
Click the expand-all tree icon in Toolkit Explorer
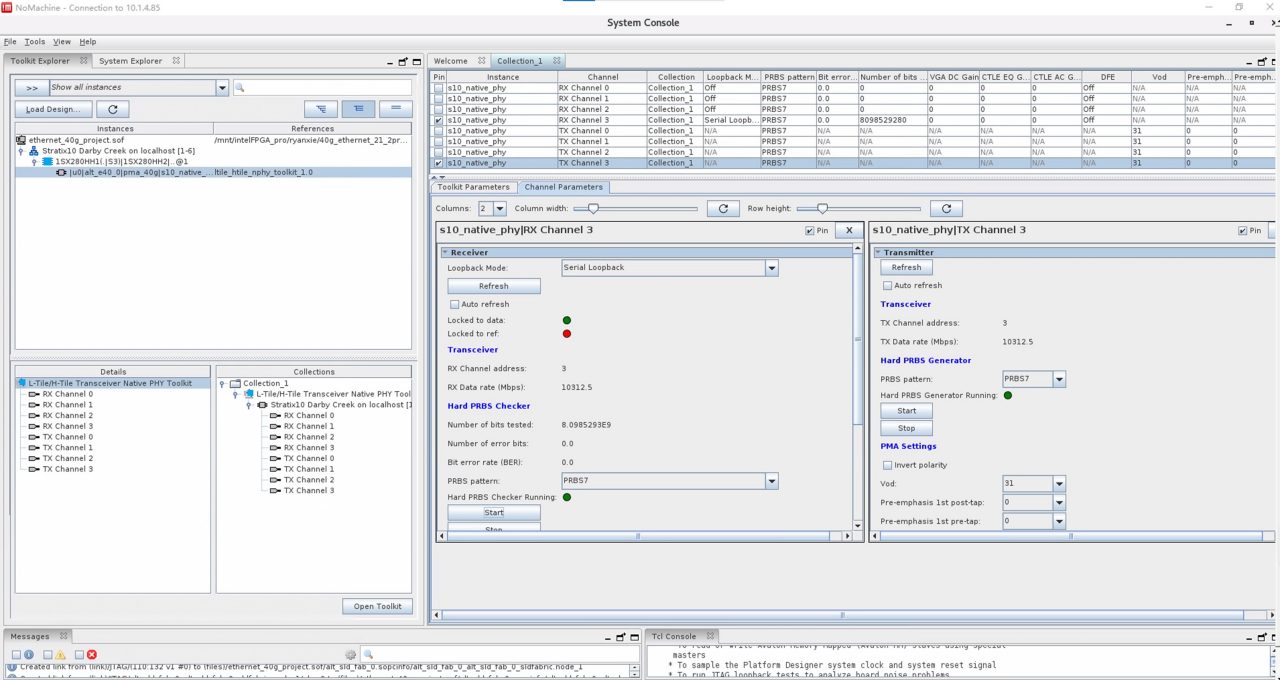pyautogui.click(x=320, y=109)
